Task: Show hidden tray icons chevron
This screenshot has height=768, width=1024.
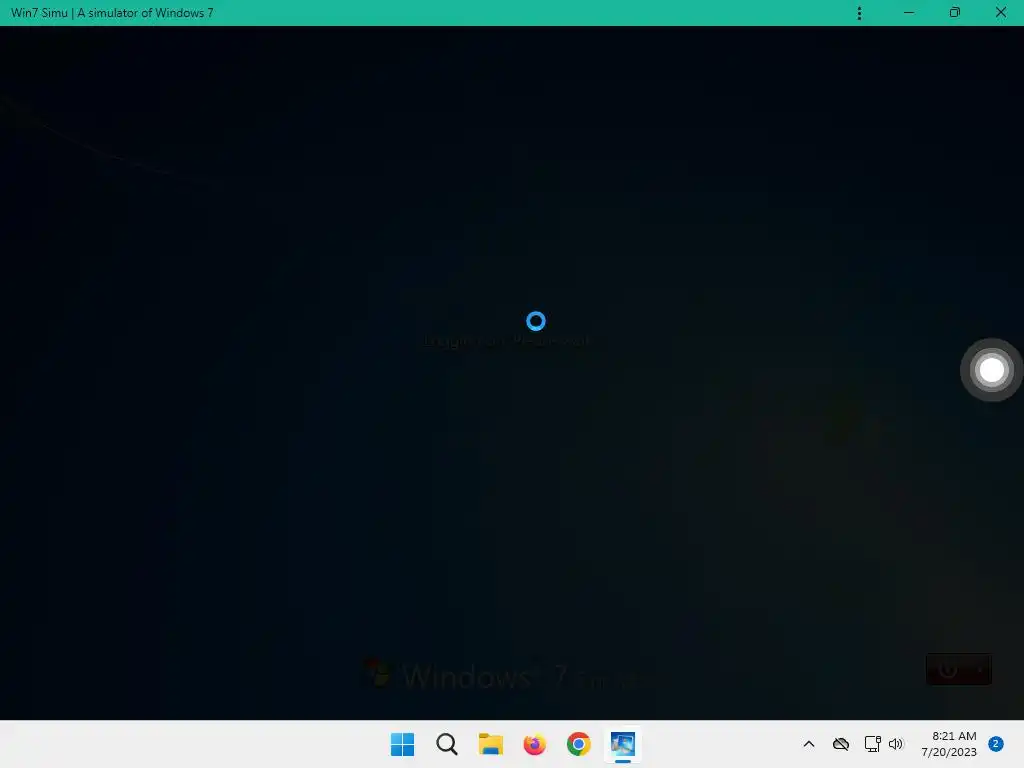Action: tap(808, 744)
